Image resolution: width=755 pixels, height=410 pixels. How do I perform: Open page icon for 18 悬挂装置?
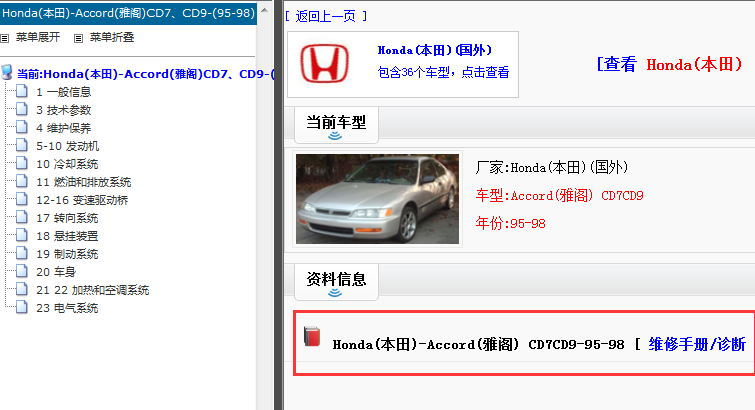(22, 235)
